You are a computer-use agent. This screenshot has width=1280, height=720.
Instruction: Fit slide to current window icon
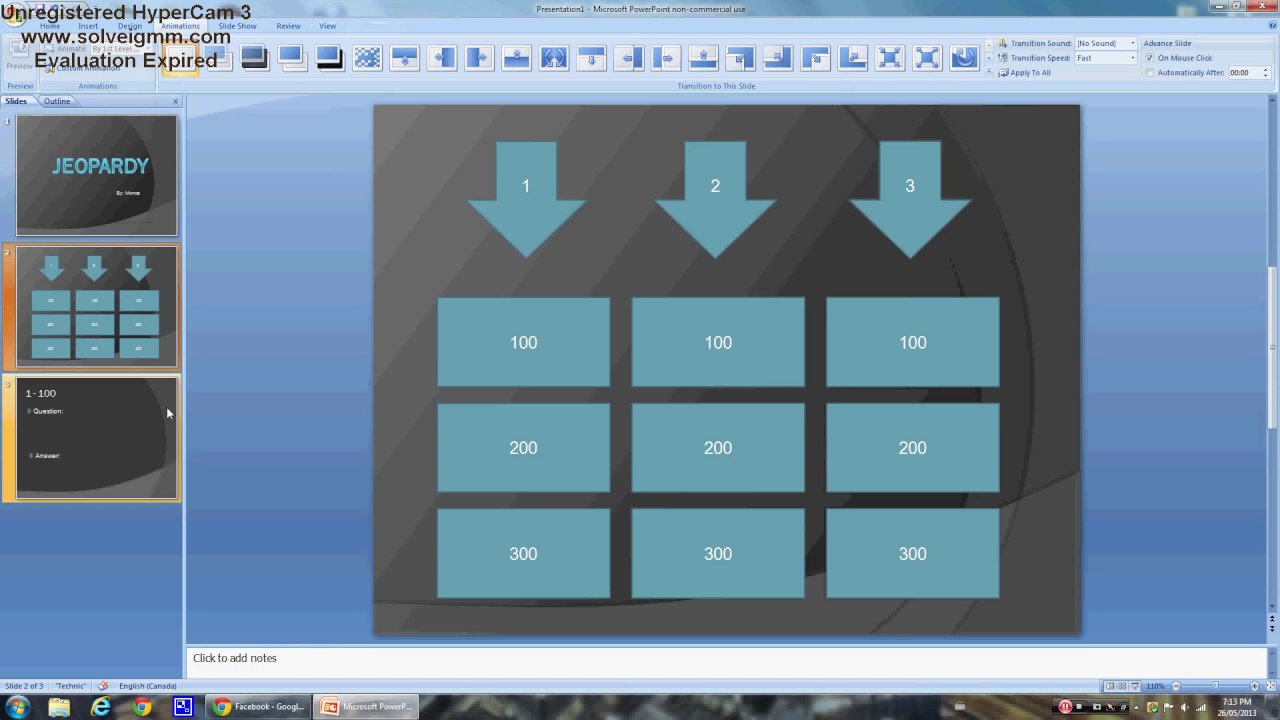[1271, 686]
